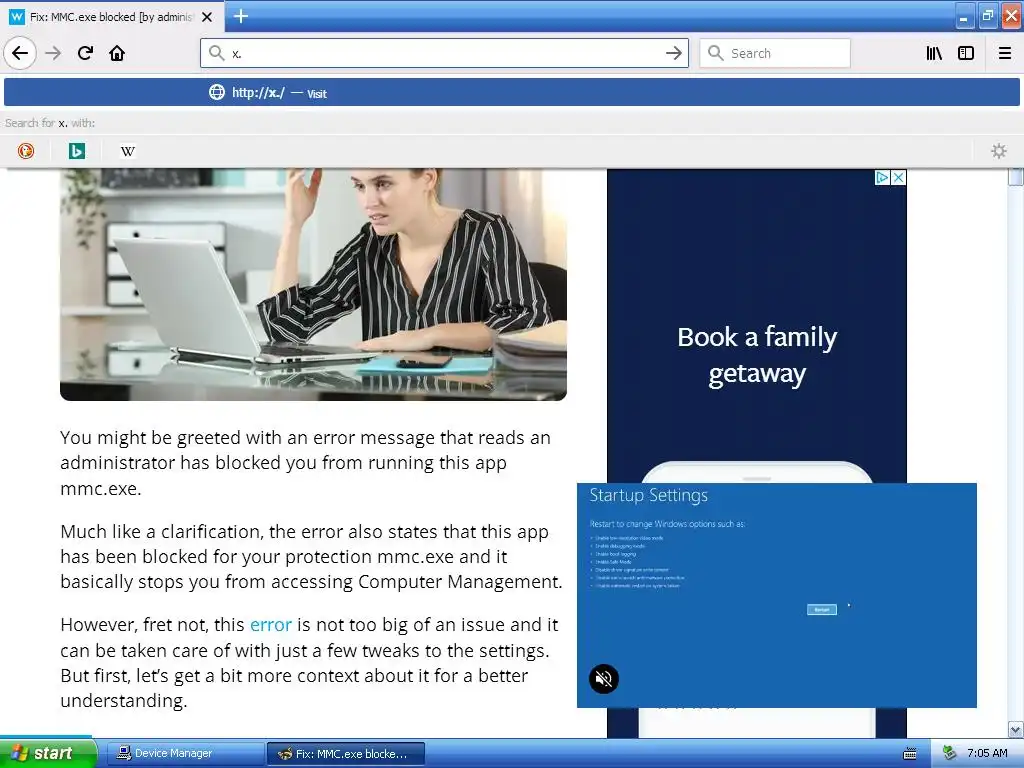Click the page scrollbar thumb at top
The width and height of the screenshot is (1024, 768).
click(1016, 177)
